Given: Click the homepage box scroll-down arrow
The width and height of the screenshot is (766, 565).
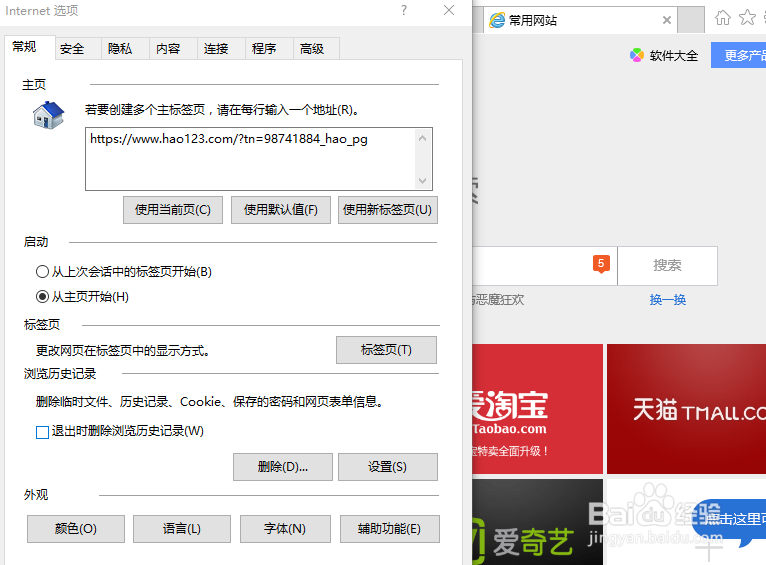Looking at the screenshot, I should (423, 181).
